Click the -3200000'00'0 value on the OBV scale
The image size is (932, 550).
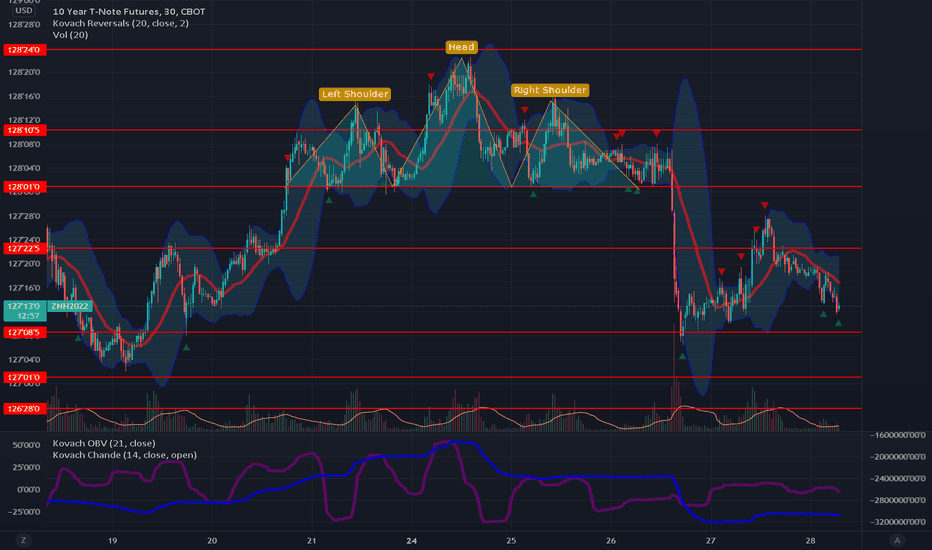[898, 522]
